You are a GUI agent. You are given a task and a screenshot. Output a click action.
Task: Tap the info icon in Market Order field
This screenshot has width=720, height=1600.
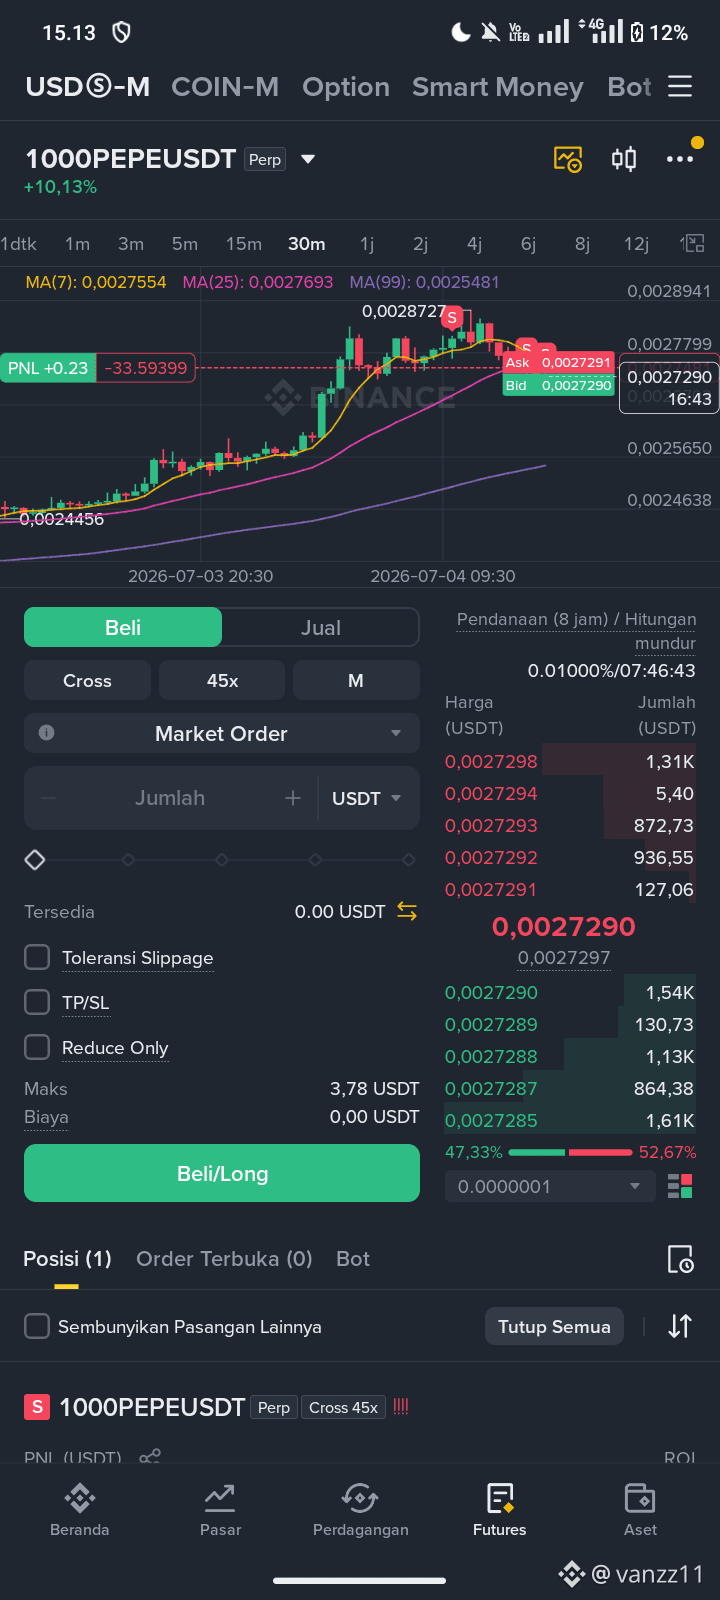tap(46, 733)
